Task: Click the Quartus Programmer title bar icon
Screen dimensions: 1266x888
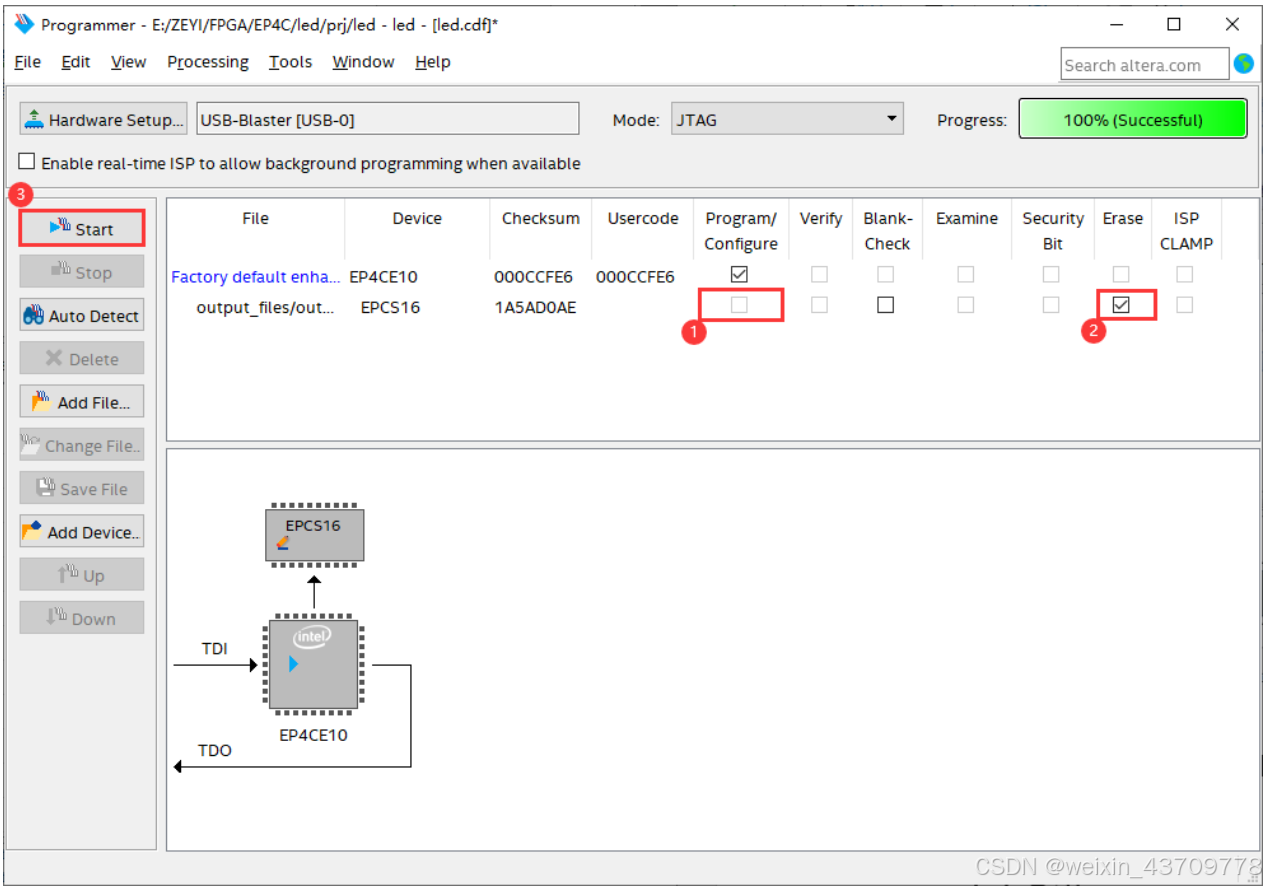Action: coord(24,24)
